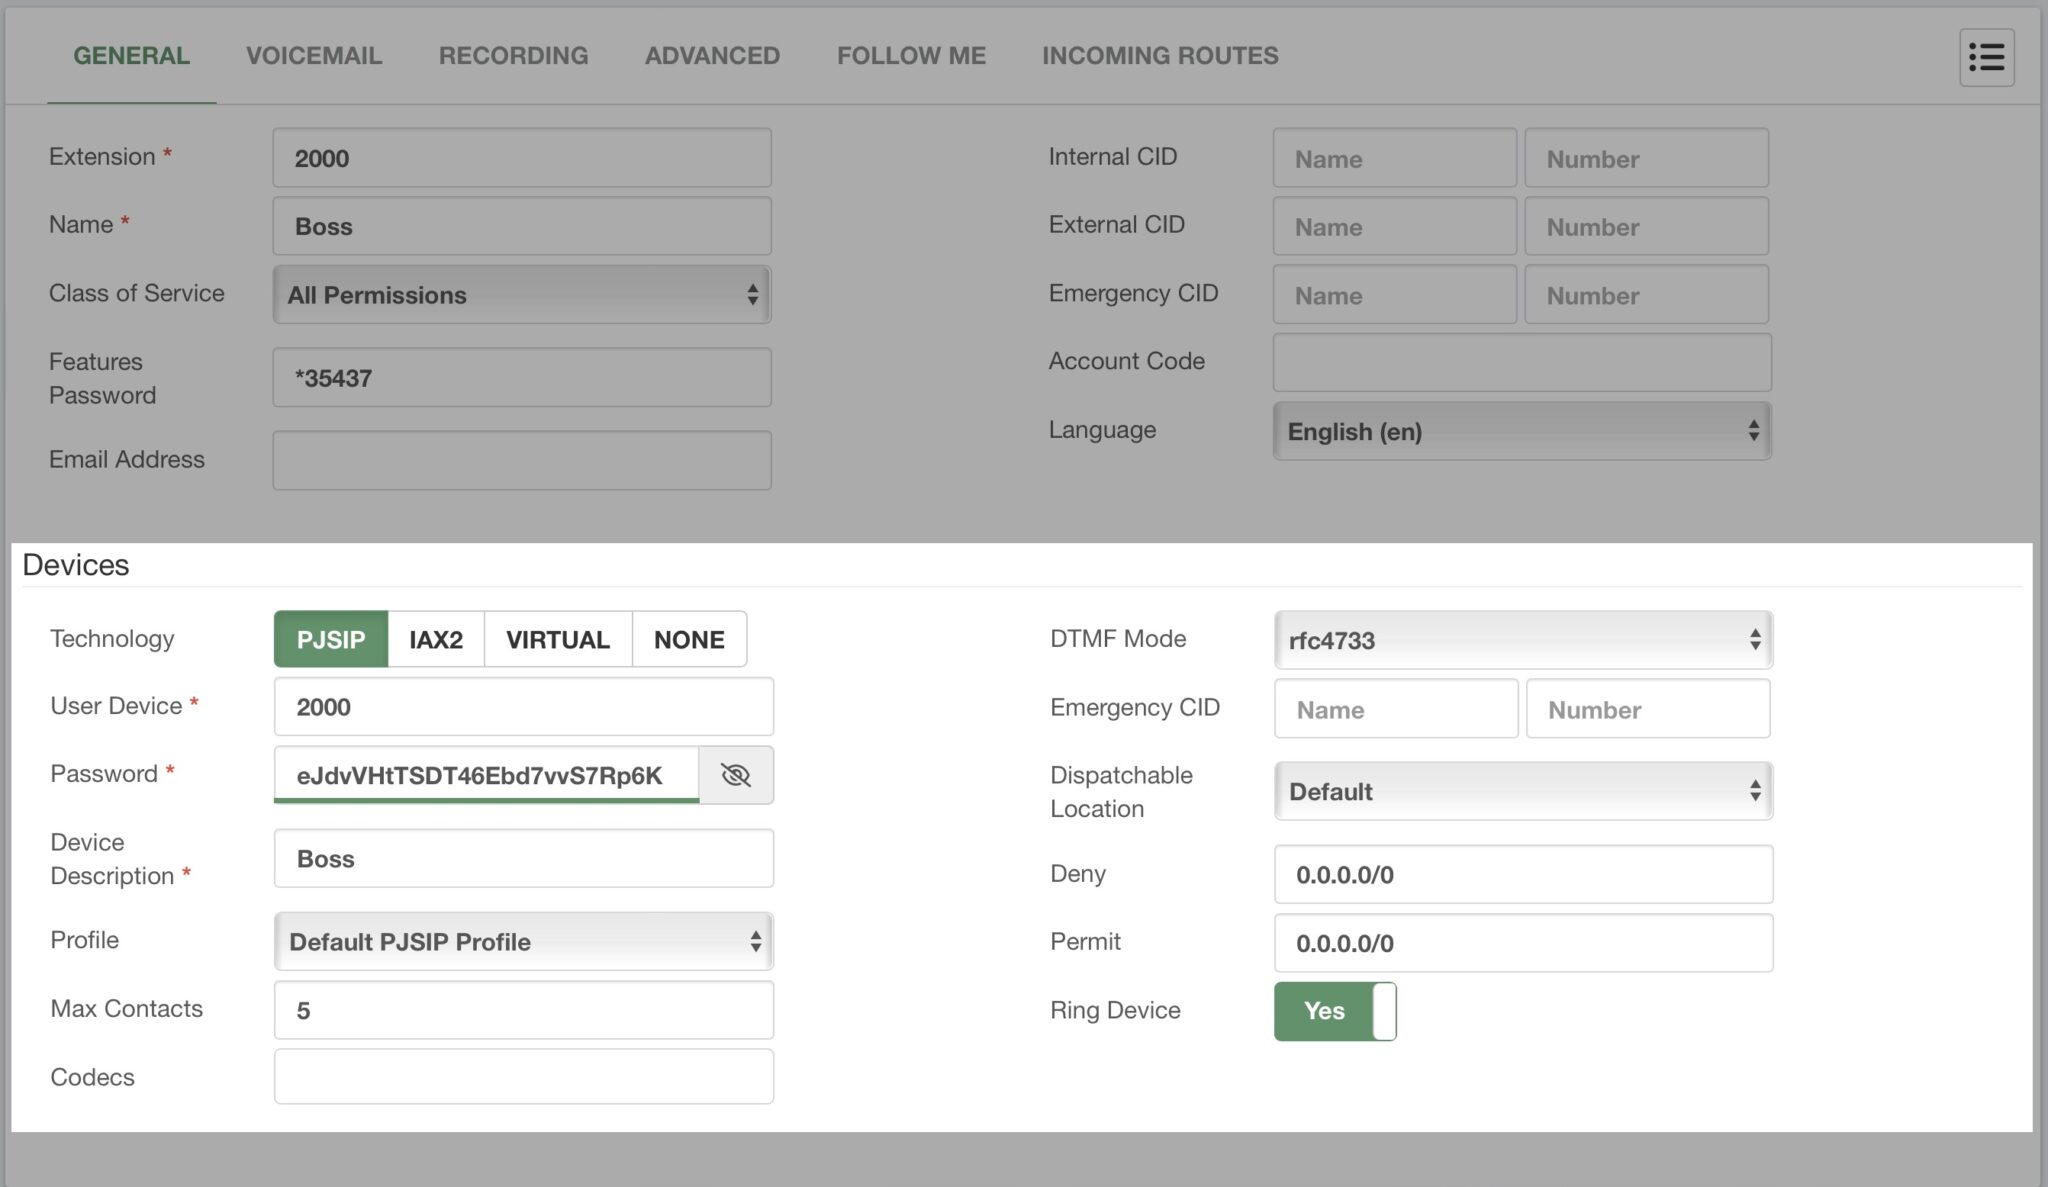Click the Deny field
Image resolution: width=2048 pixels, height=1187 pixels.
[1523, 874]
